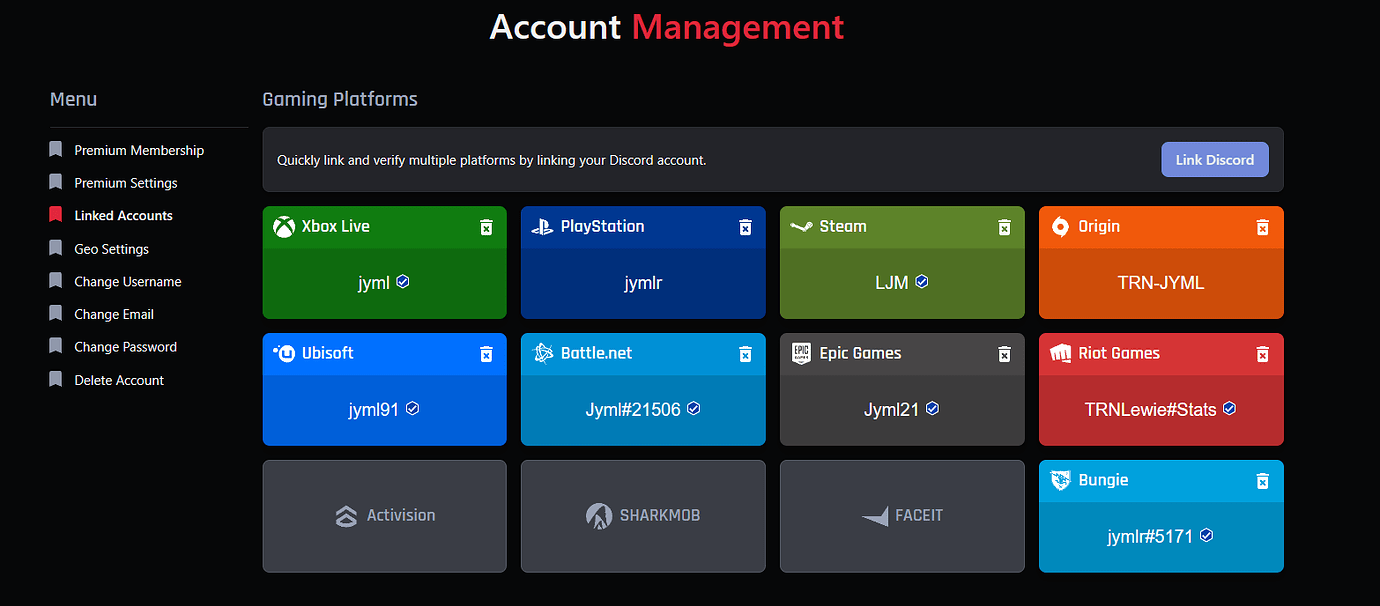Click the Epic Games delete icon

point(1004,354)
